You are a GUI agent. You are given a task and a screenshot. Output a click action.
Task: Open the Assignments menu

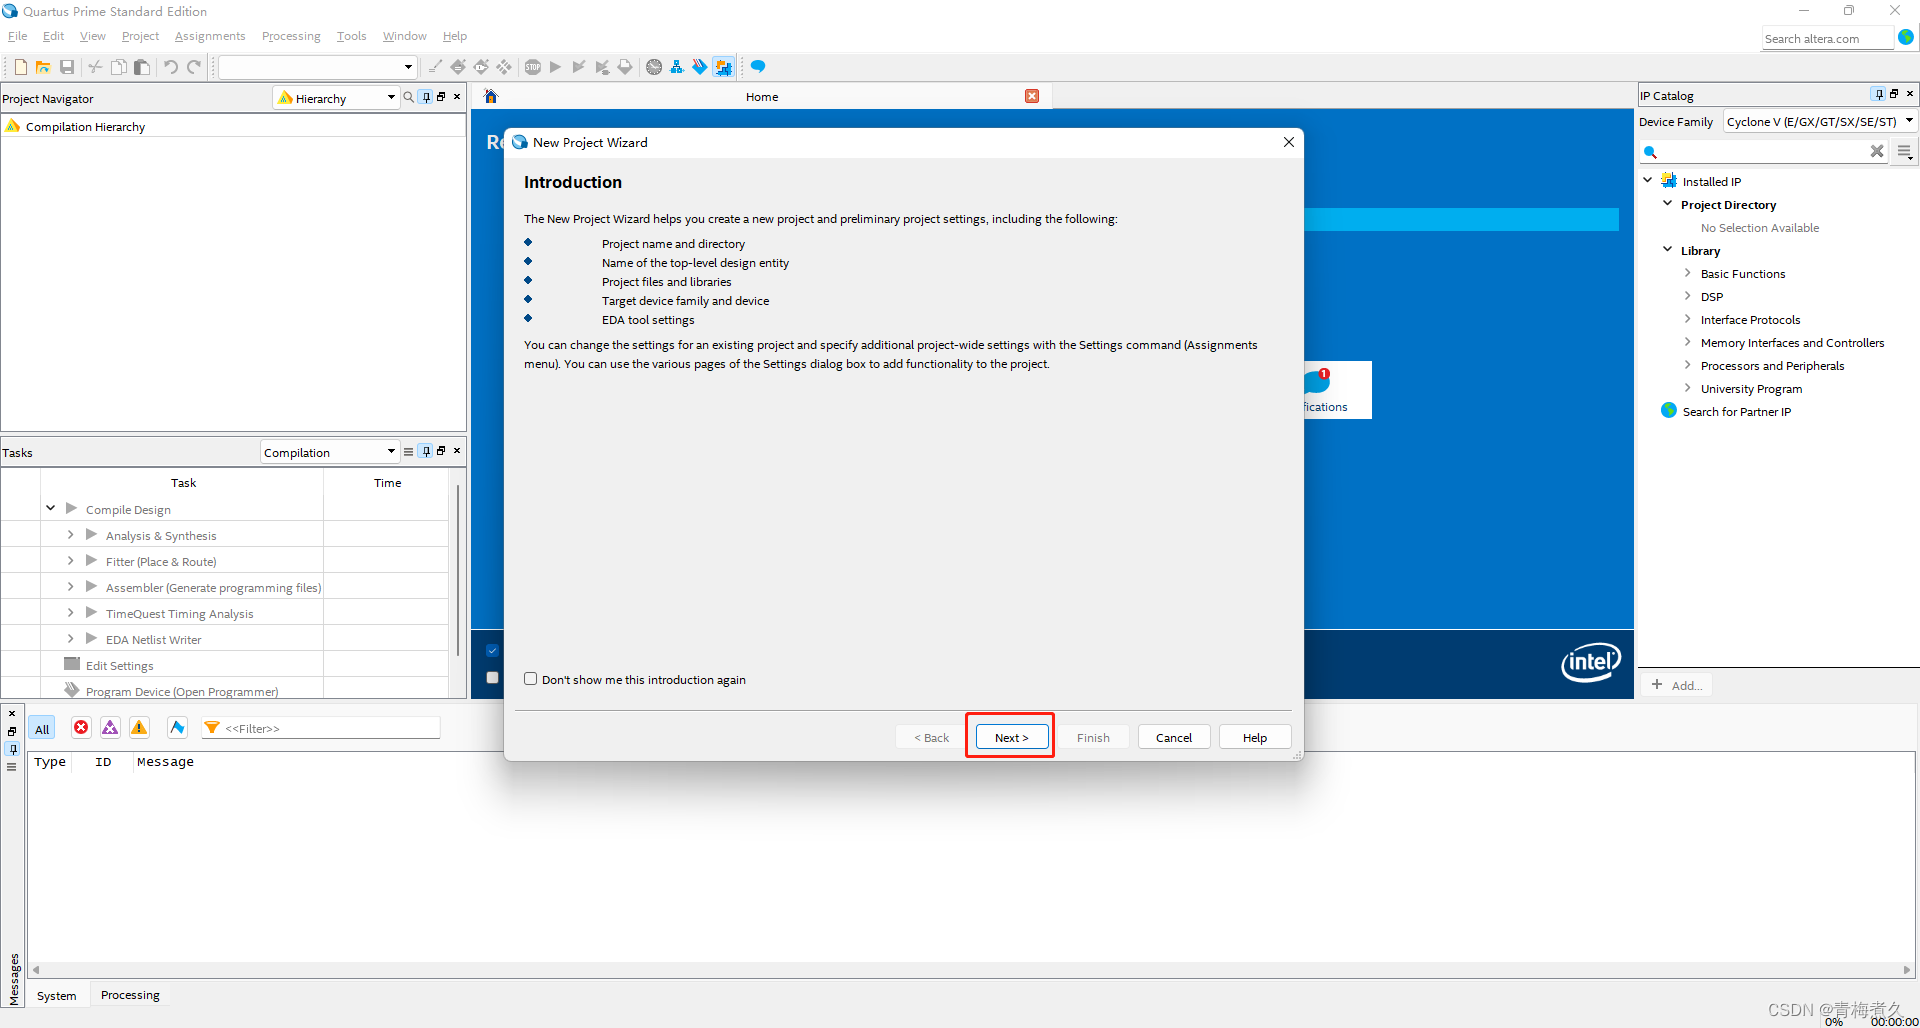(x=210, y=36)
